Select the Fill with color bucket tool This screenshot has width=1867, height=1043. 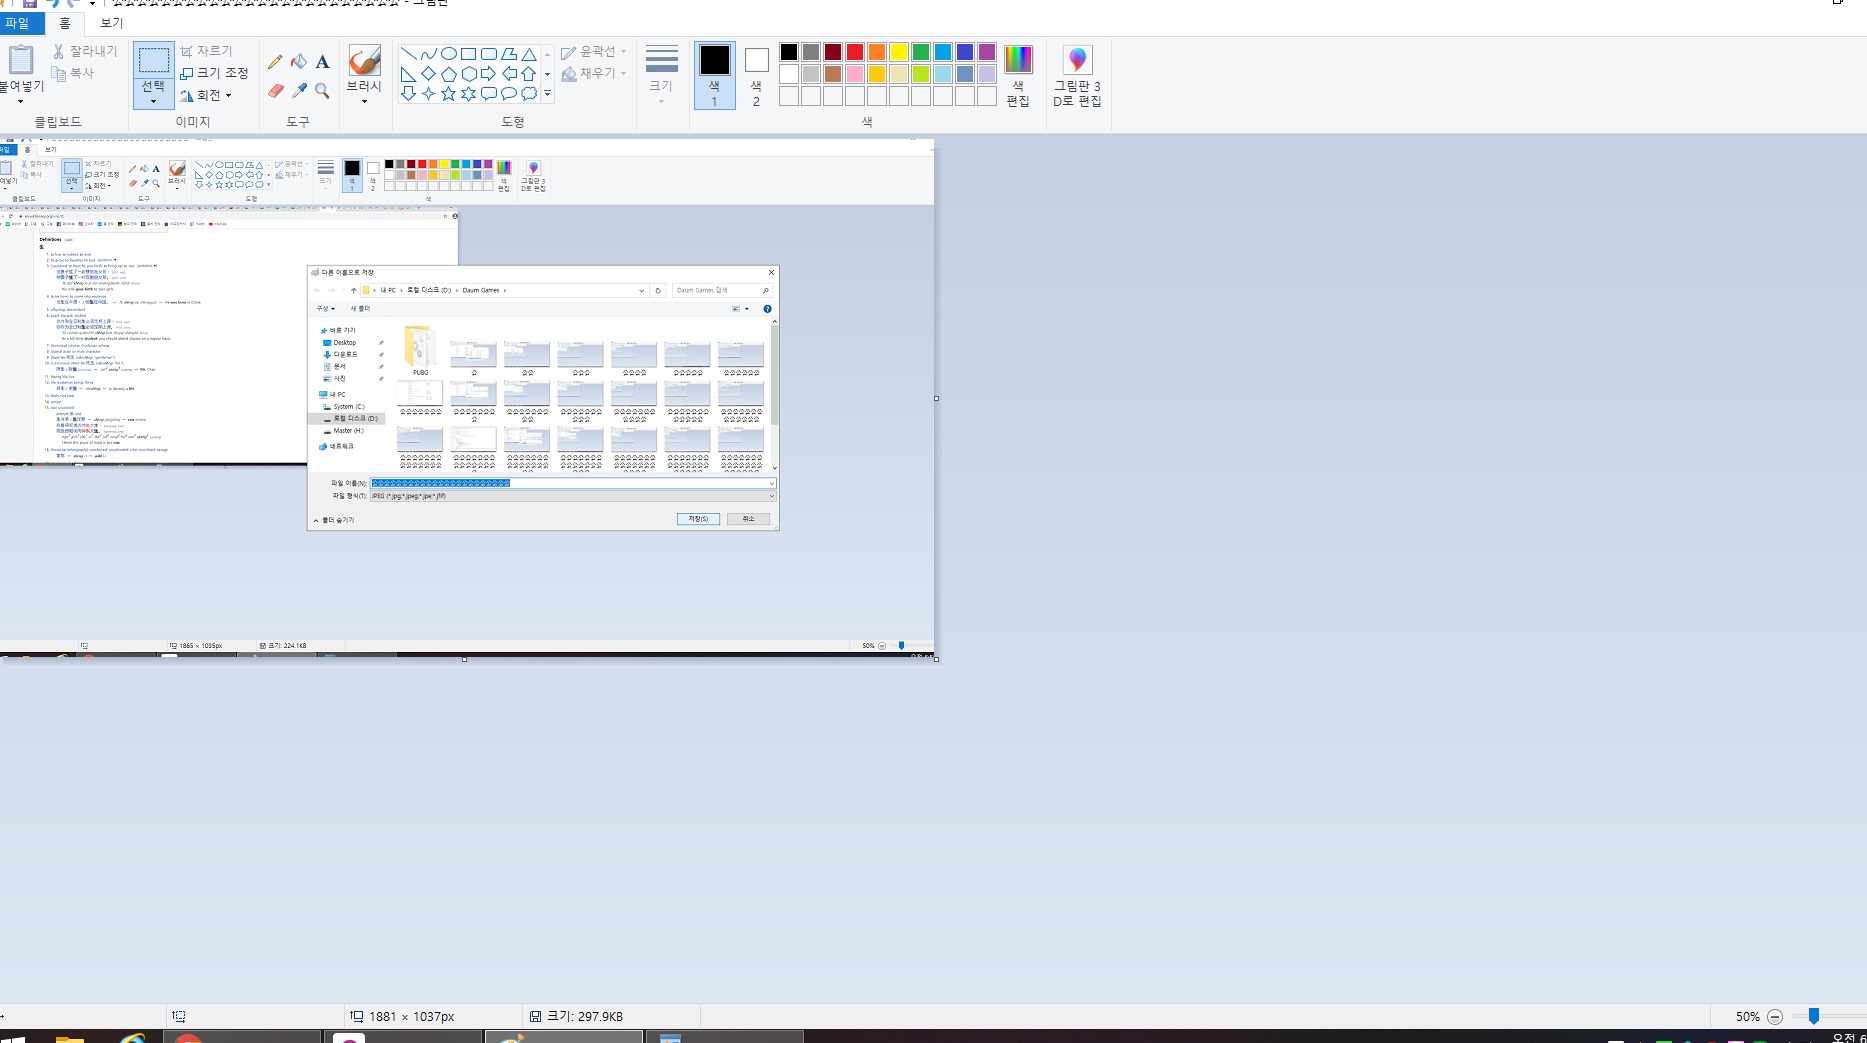point(299,62)
